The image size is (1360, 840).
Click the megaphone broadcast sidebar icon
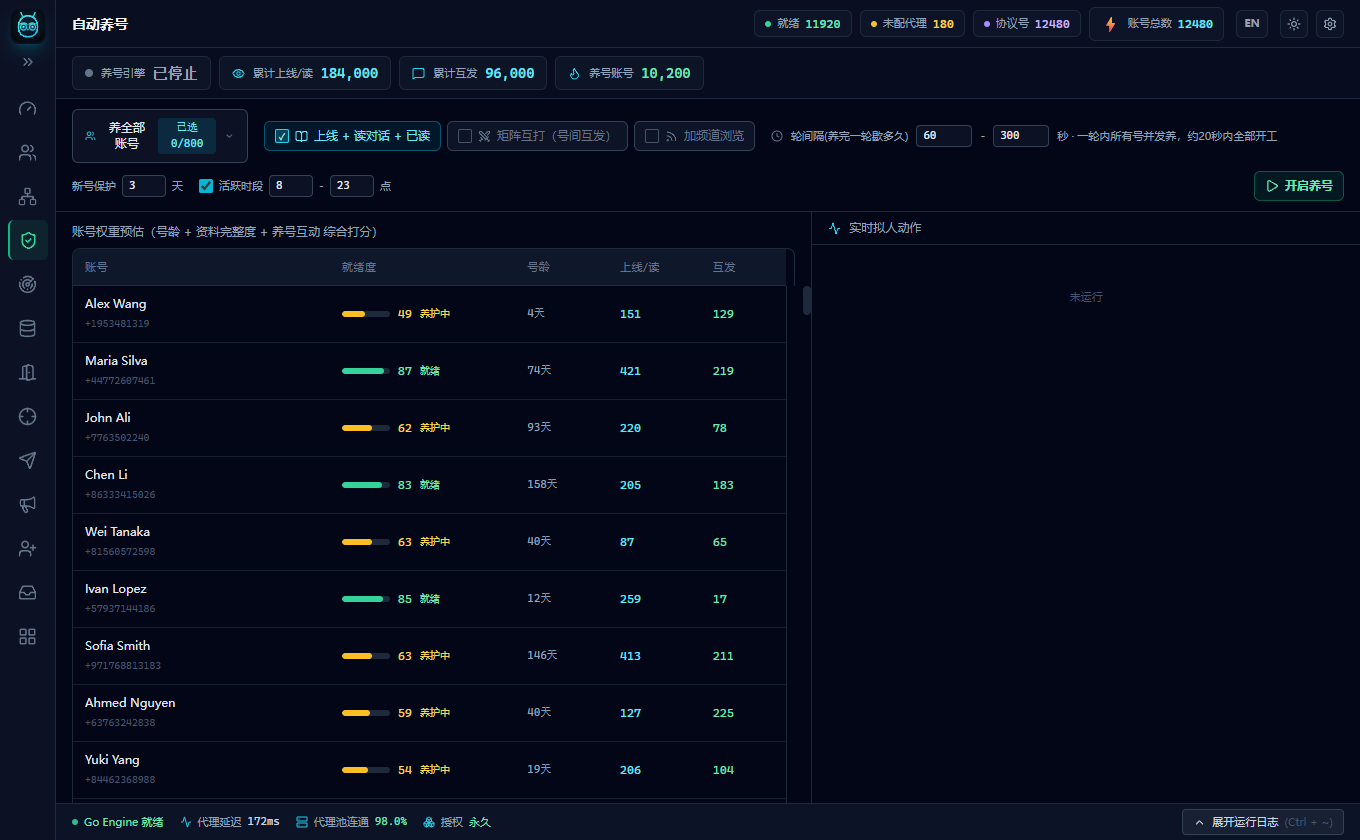coord(28,504)
